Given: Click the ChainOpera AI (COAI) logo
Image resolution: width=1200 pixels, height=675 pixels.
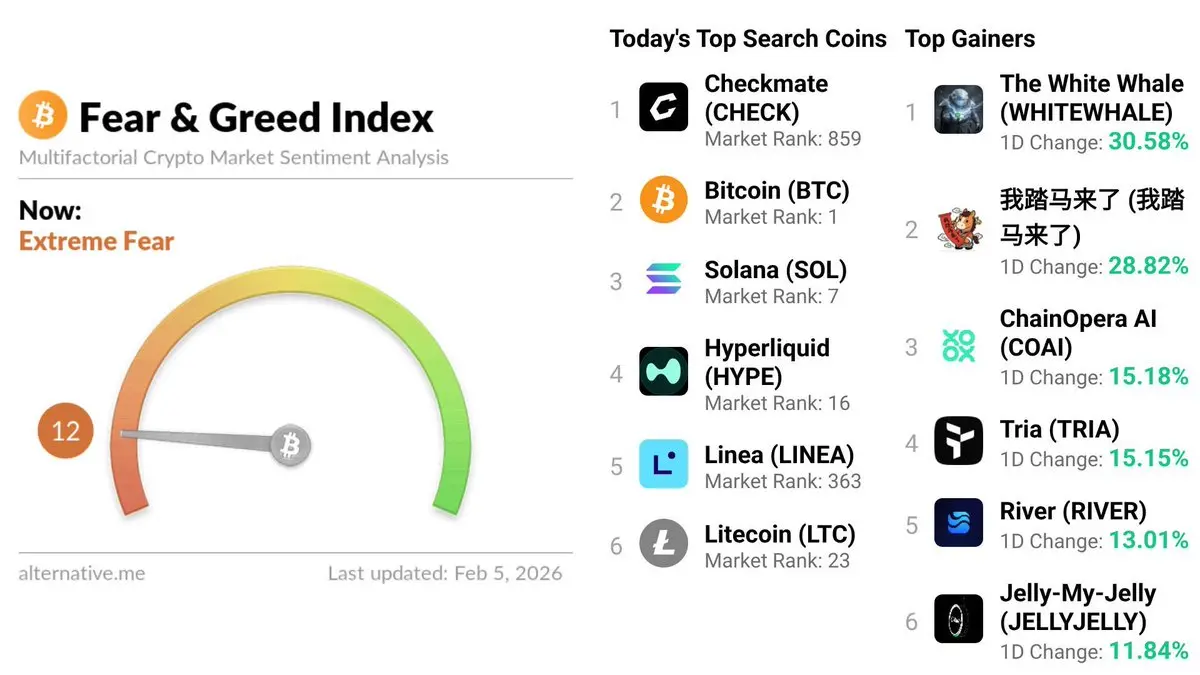Looking at the screenshot, I should tap(958, 345).
